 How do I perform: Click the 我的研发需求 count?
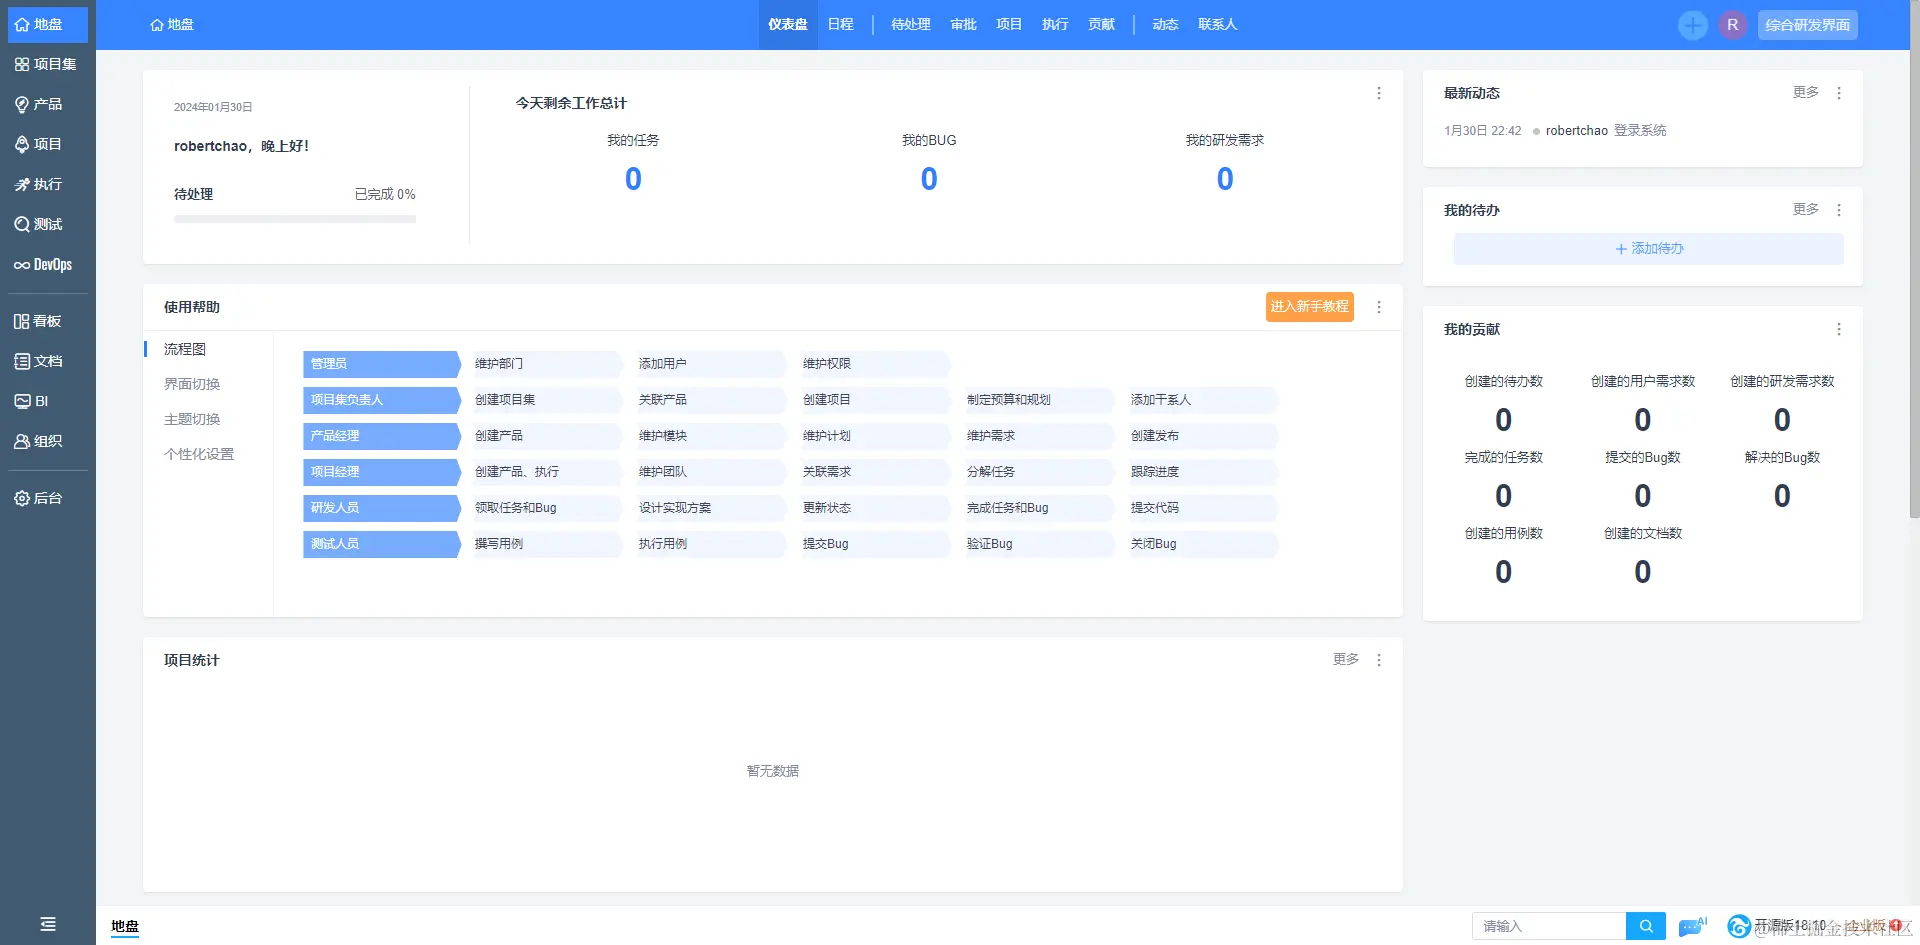coord(1225,179)
